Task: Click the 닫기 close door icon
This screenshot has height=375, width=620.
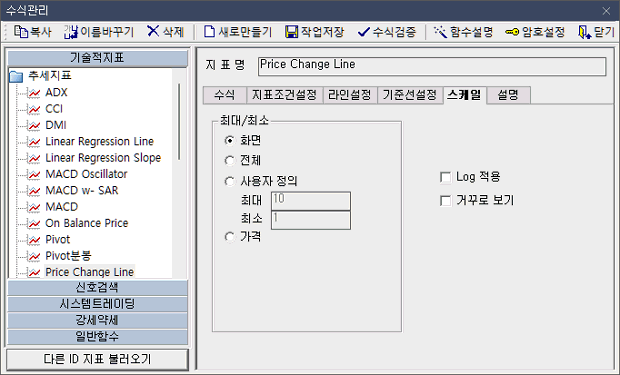Action: click(584, 32)
